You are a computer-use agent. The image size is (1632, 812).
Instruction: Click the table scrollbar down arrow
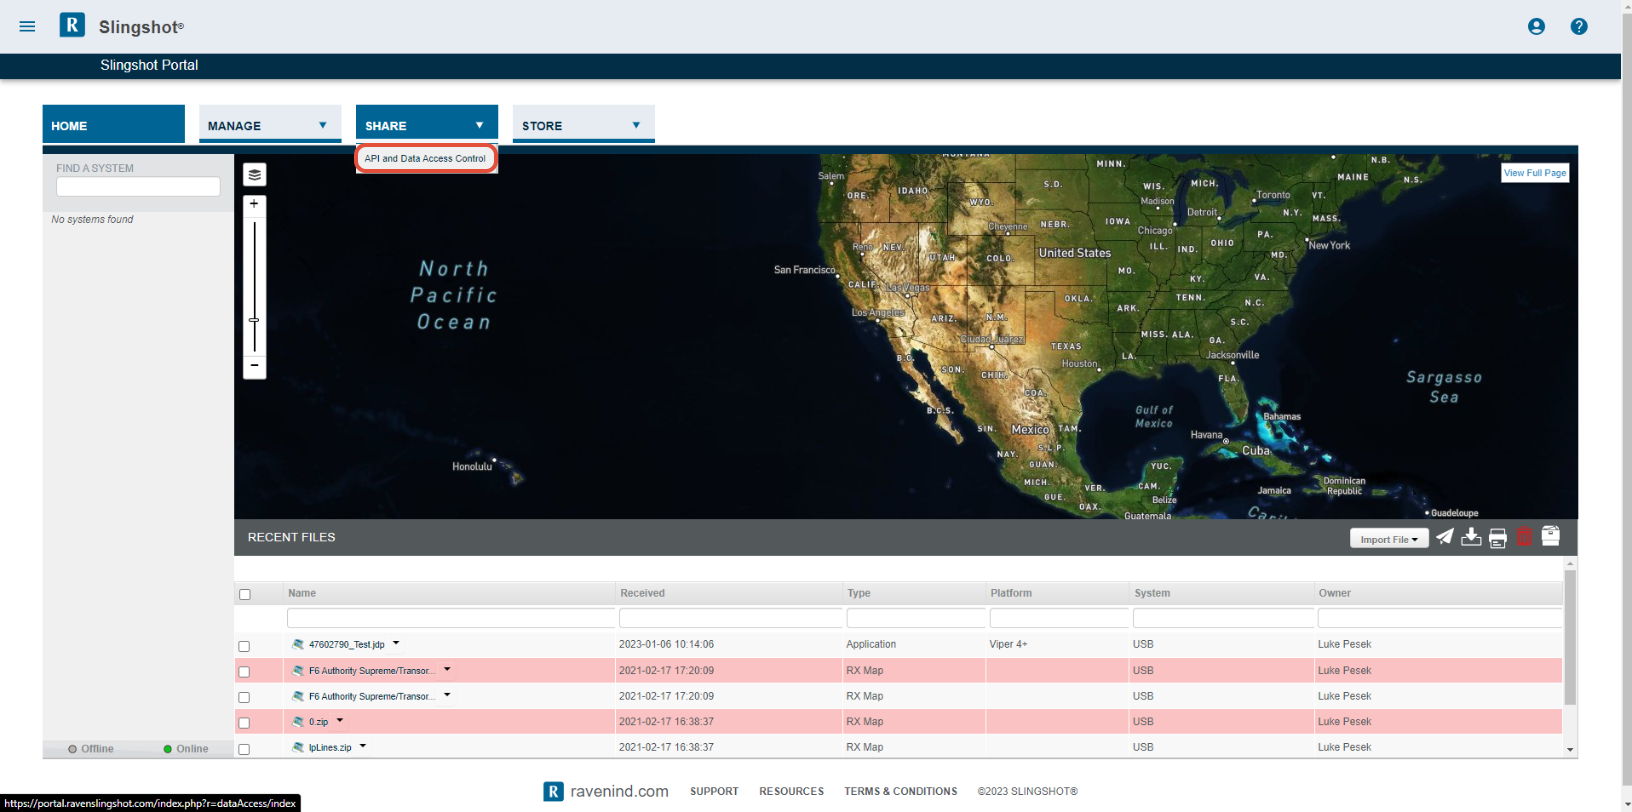tap(1570, 750)
